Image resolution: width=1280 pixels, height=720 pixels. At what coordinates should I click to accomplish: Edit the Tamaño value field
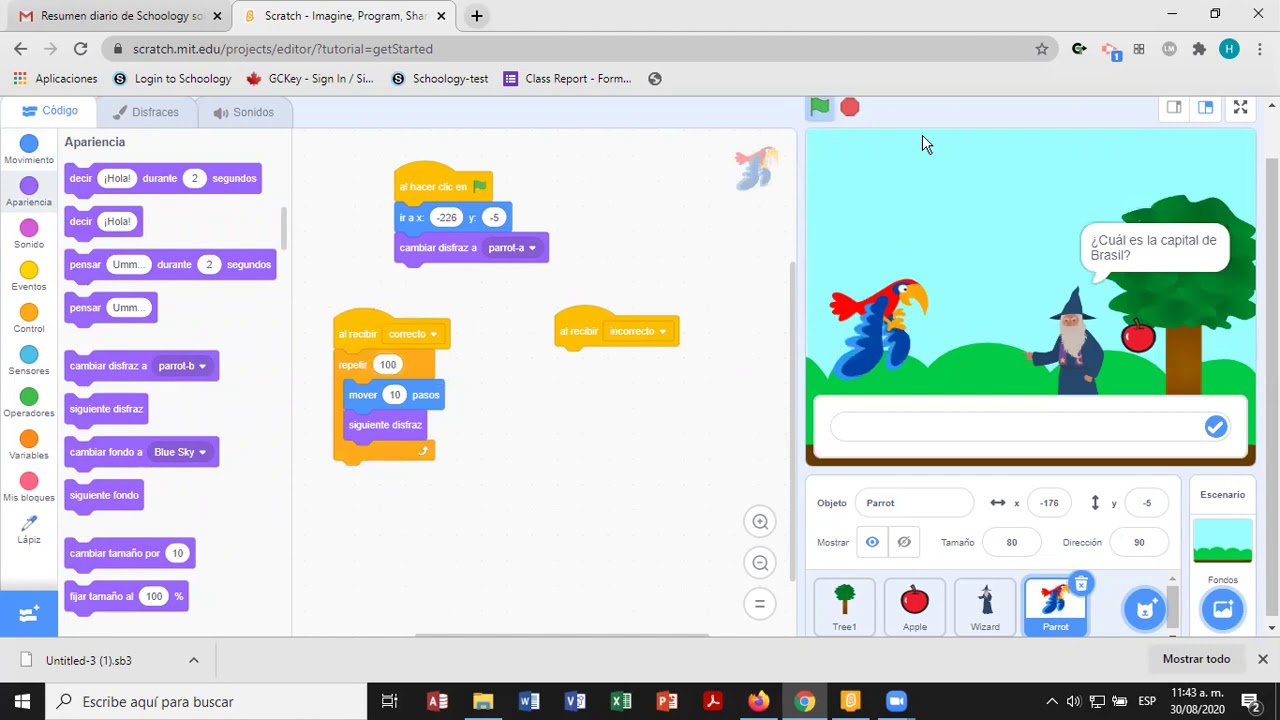pyautogui.click(x=1011, y=542)
